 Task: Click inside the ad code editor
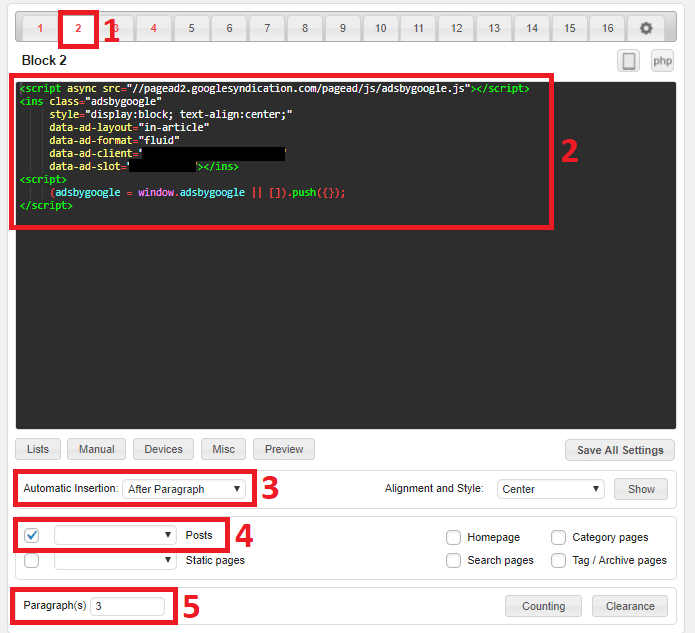pos(346,255)
